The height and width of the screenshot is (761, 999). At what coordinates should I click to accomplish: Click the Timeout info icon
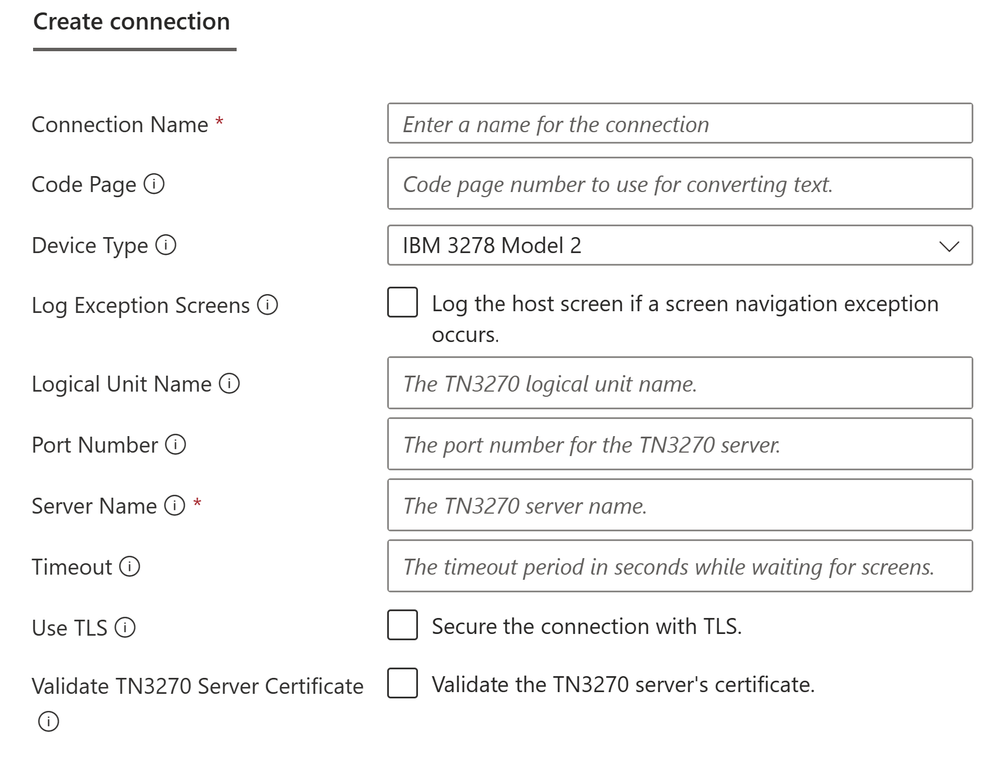point(129,566)
